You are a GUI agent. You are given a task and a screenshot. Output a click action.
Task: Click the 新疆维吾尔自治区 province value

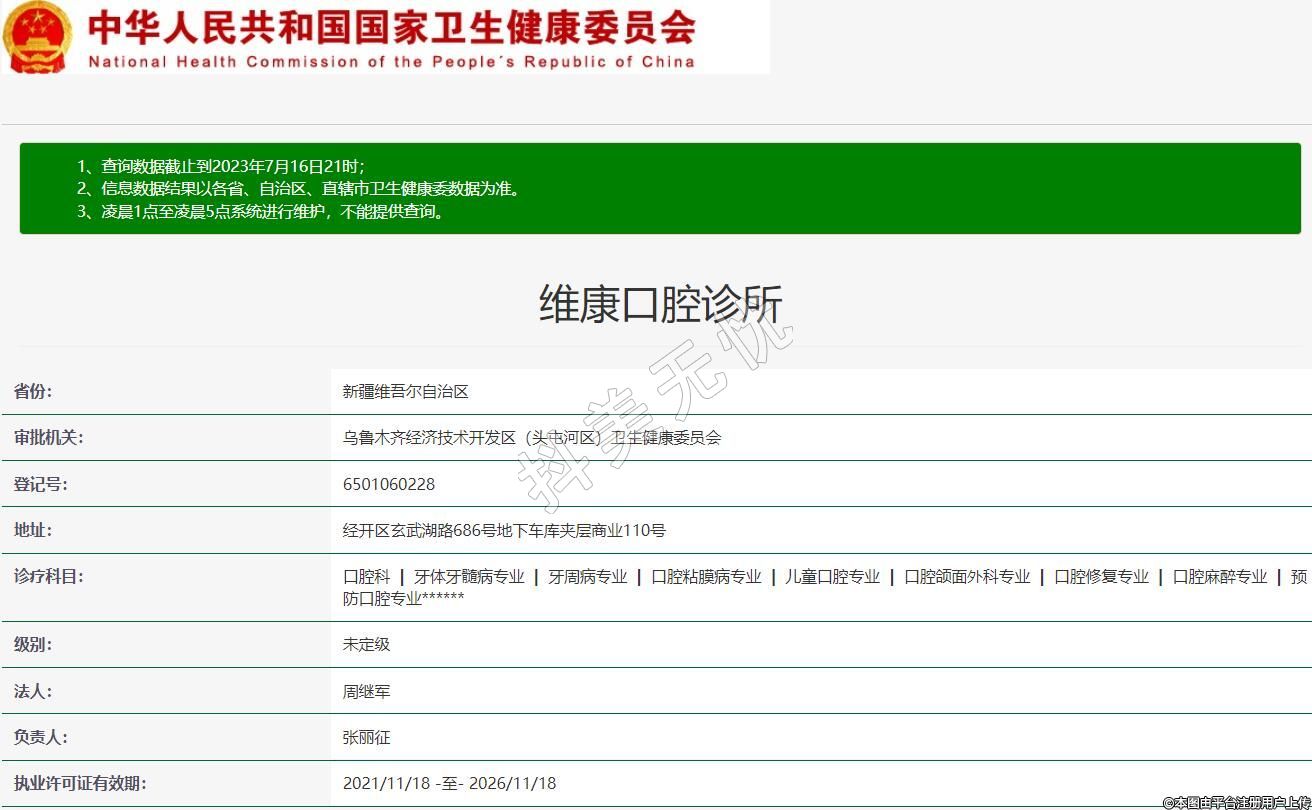click(x=405, y=392)
